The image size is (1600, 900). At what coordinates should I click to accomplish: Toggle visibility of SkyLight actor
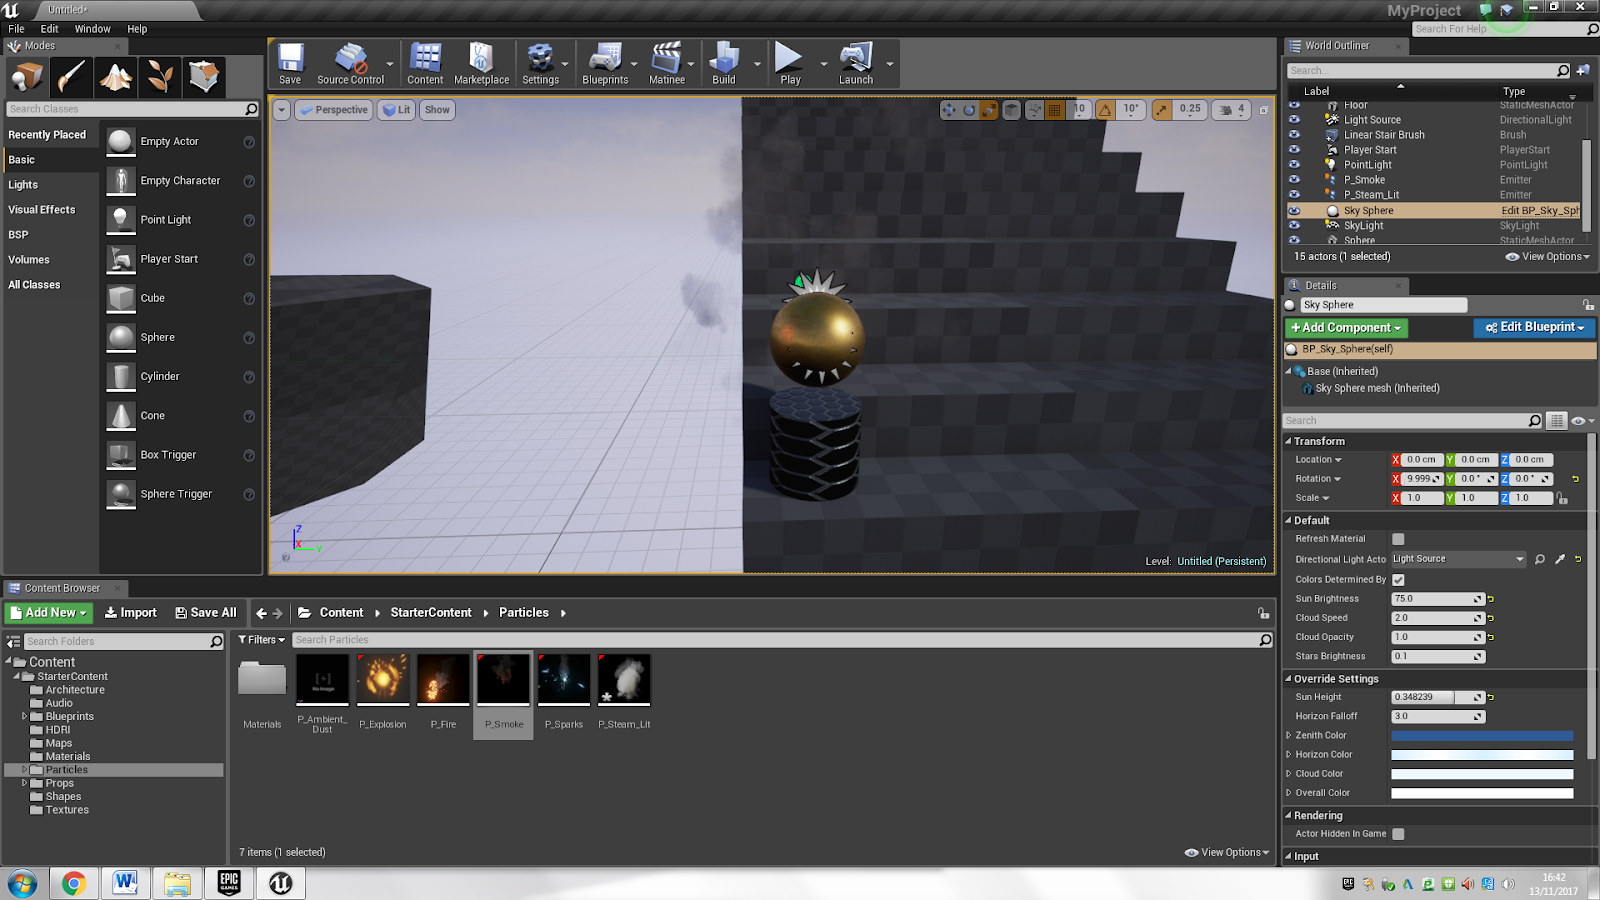pyautogui.click(x=1294, y=226)
